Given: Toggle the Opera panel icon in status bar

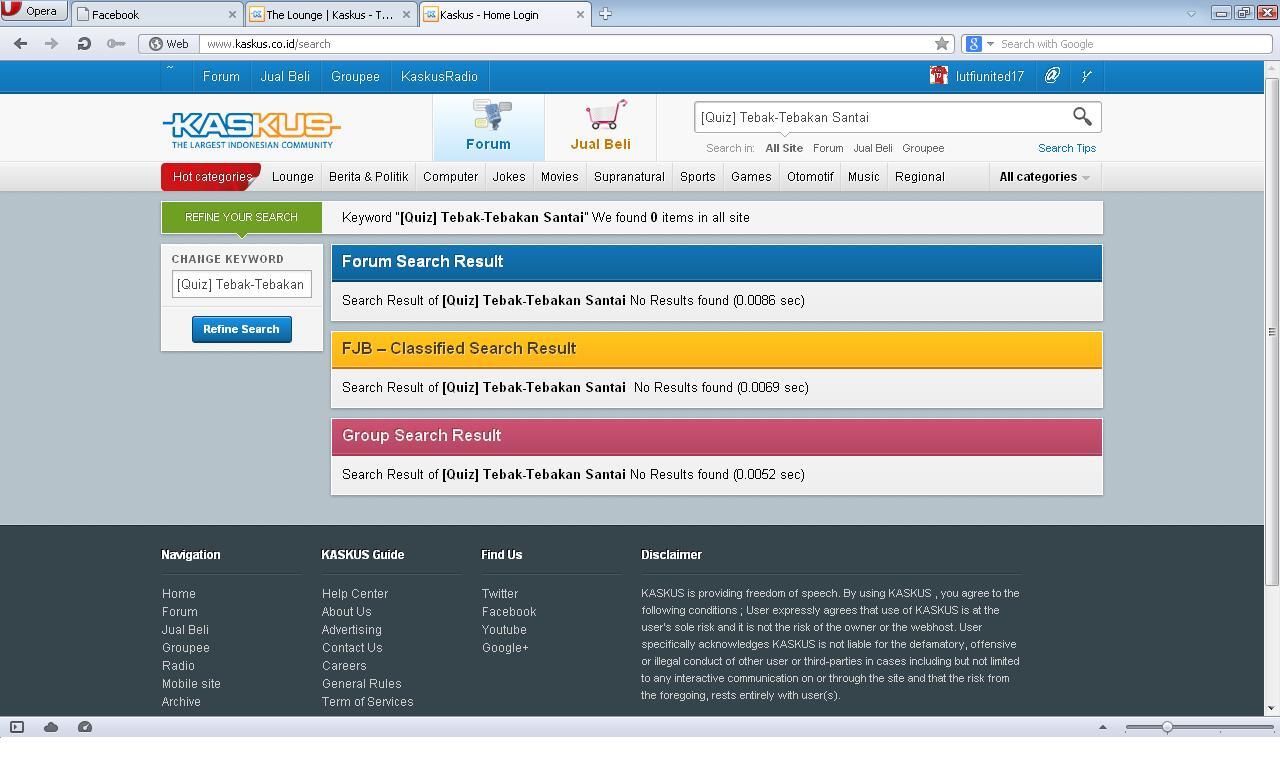Looking at the screenshot, I should point(17,727).
